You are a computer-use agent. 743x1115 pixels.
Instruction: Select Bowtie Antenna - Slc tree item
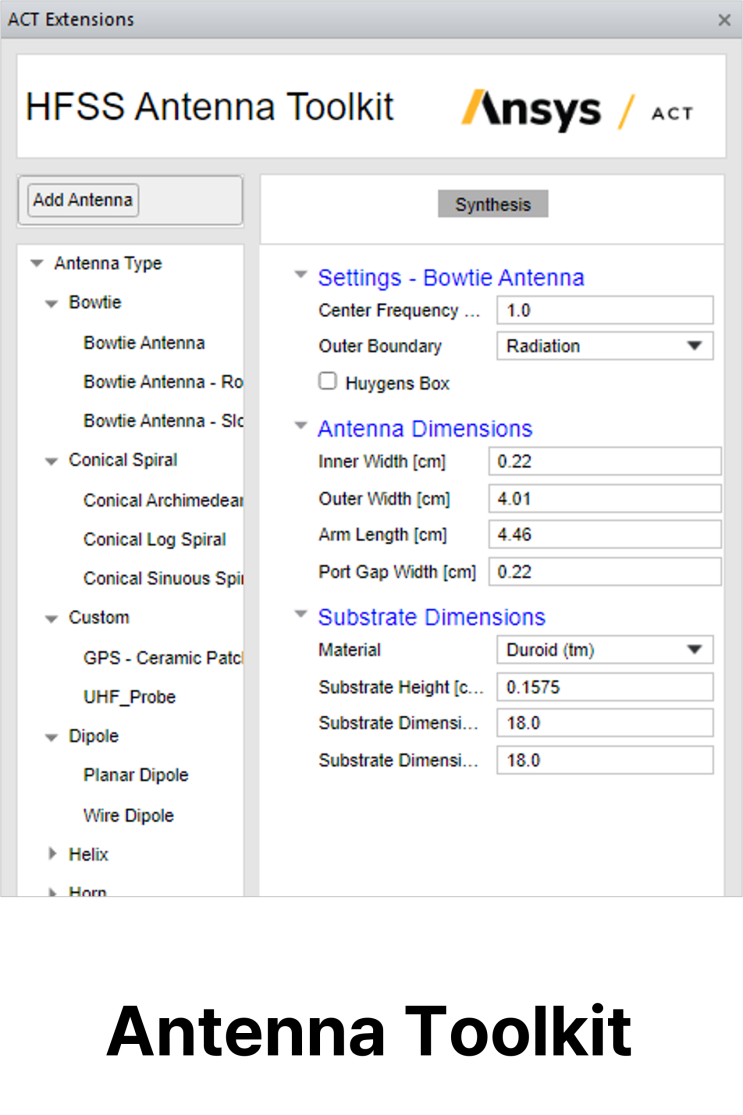click(163, 421)
